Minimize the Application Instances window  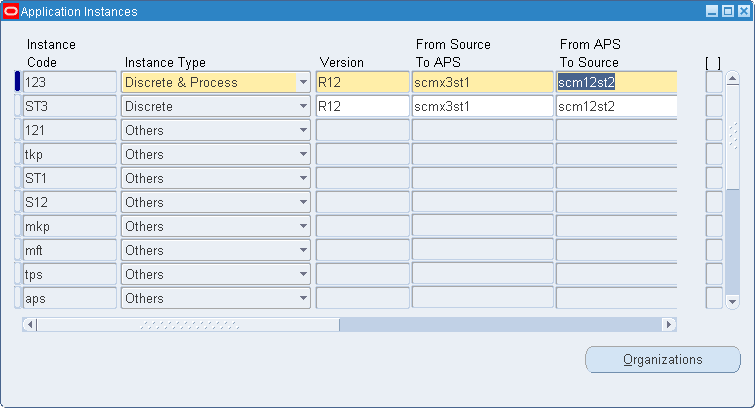tap(712, 11)
